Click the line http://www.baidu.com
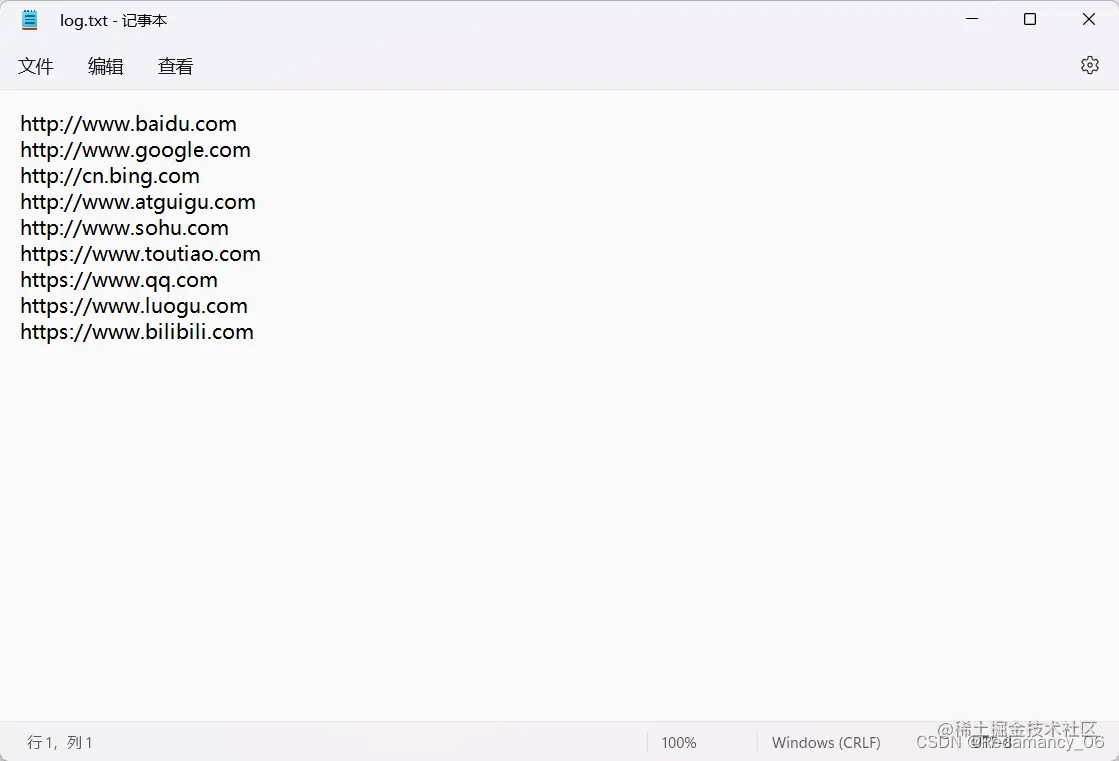The height and width of the screenshot is (761, 1119). [128, 124]
